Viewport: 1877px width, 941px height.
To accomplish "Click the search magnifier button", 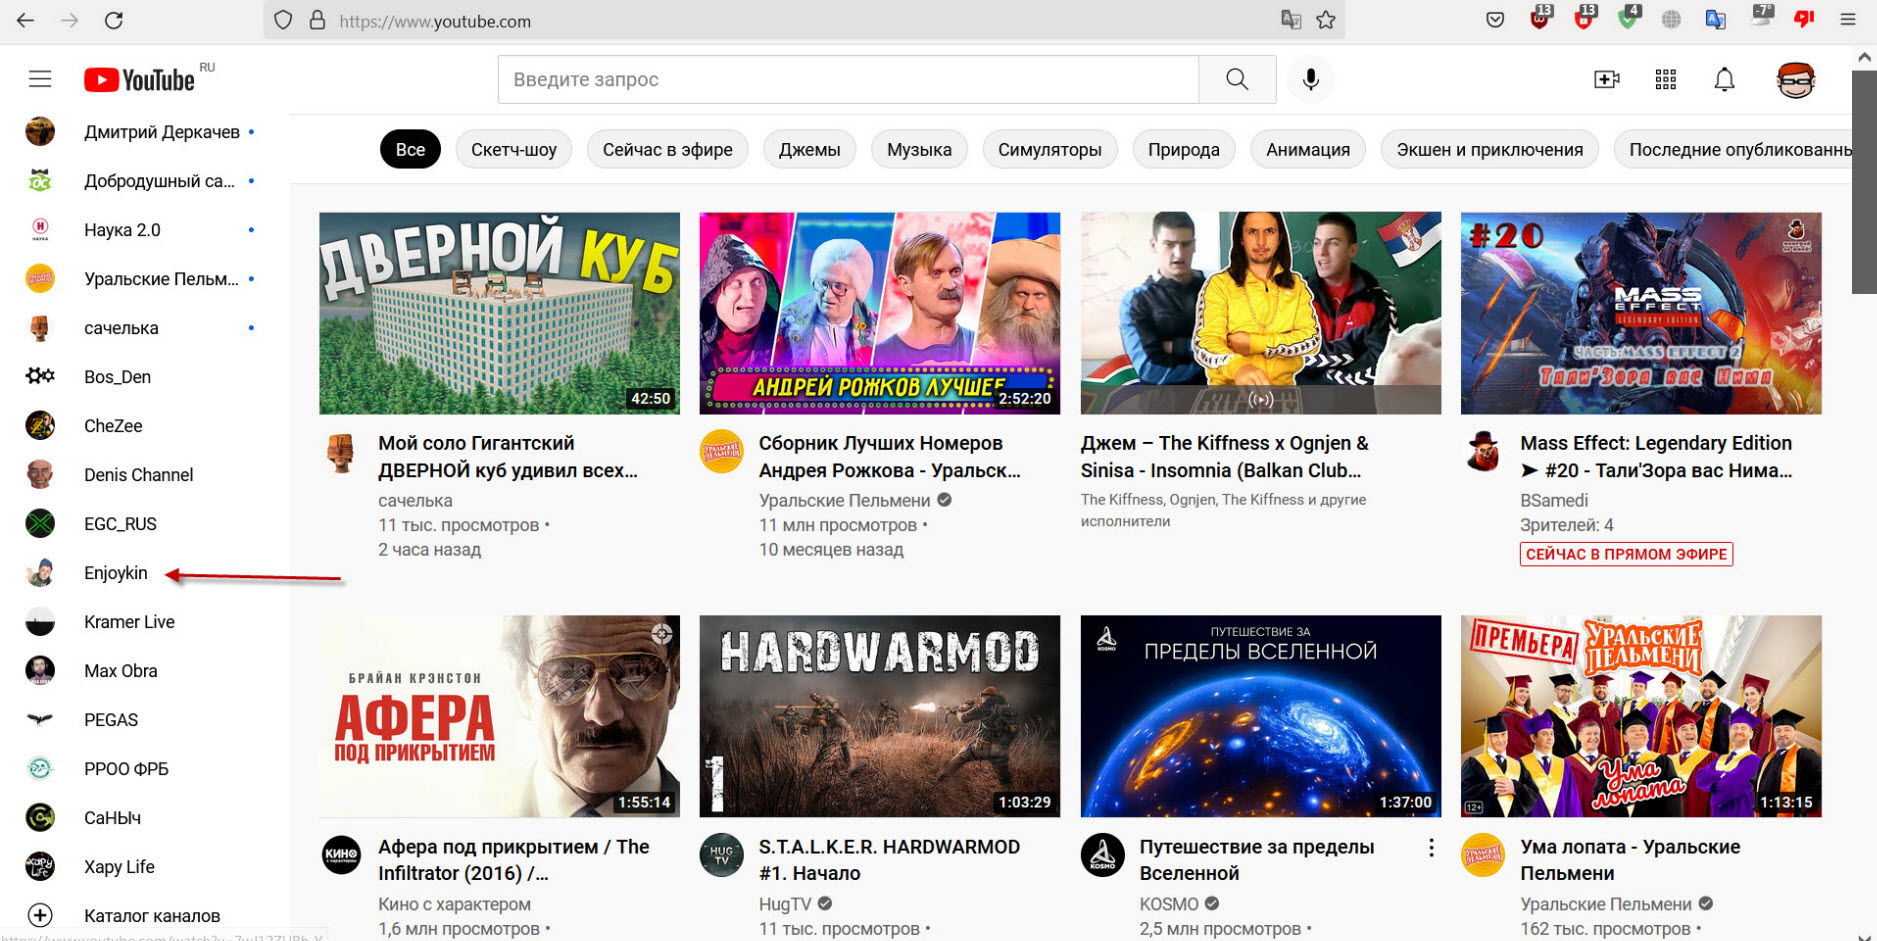I will [1237, 79].
